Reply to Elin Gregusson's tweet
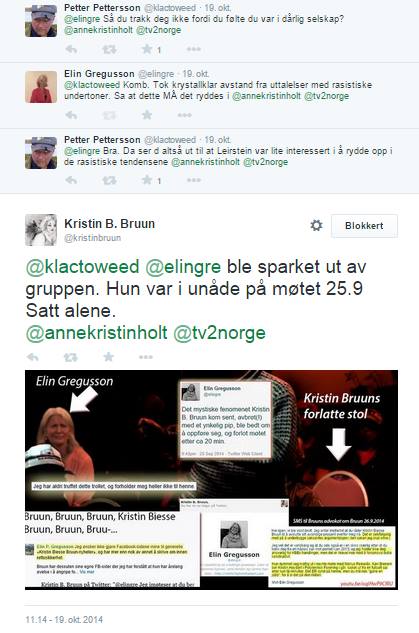Viewport: 419px width, 633px height. (x=71, y=115)
